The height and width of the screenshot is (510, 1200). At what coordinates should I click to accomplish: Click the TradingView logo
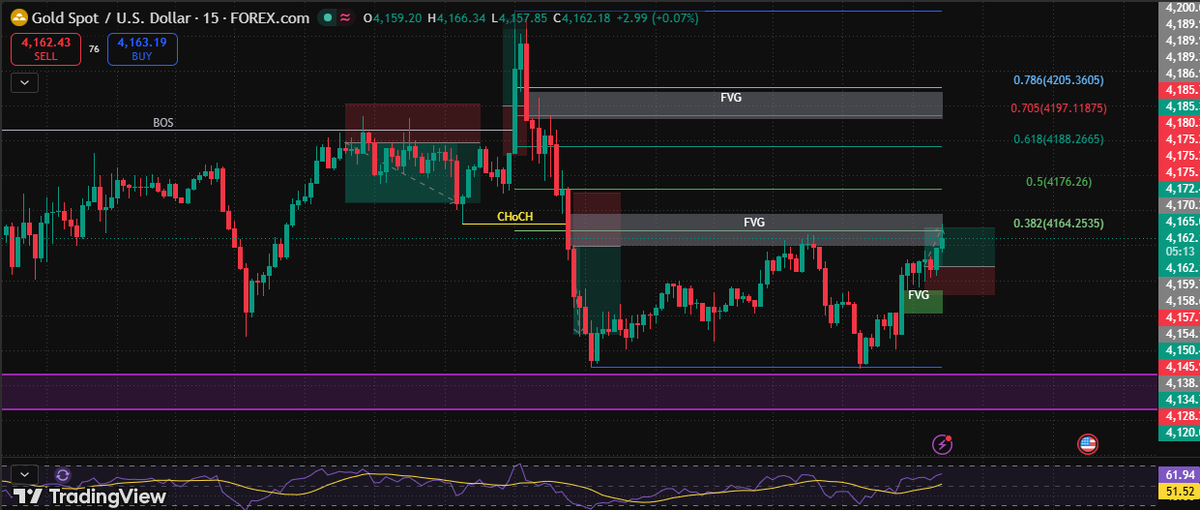pos(91,496)
